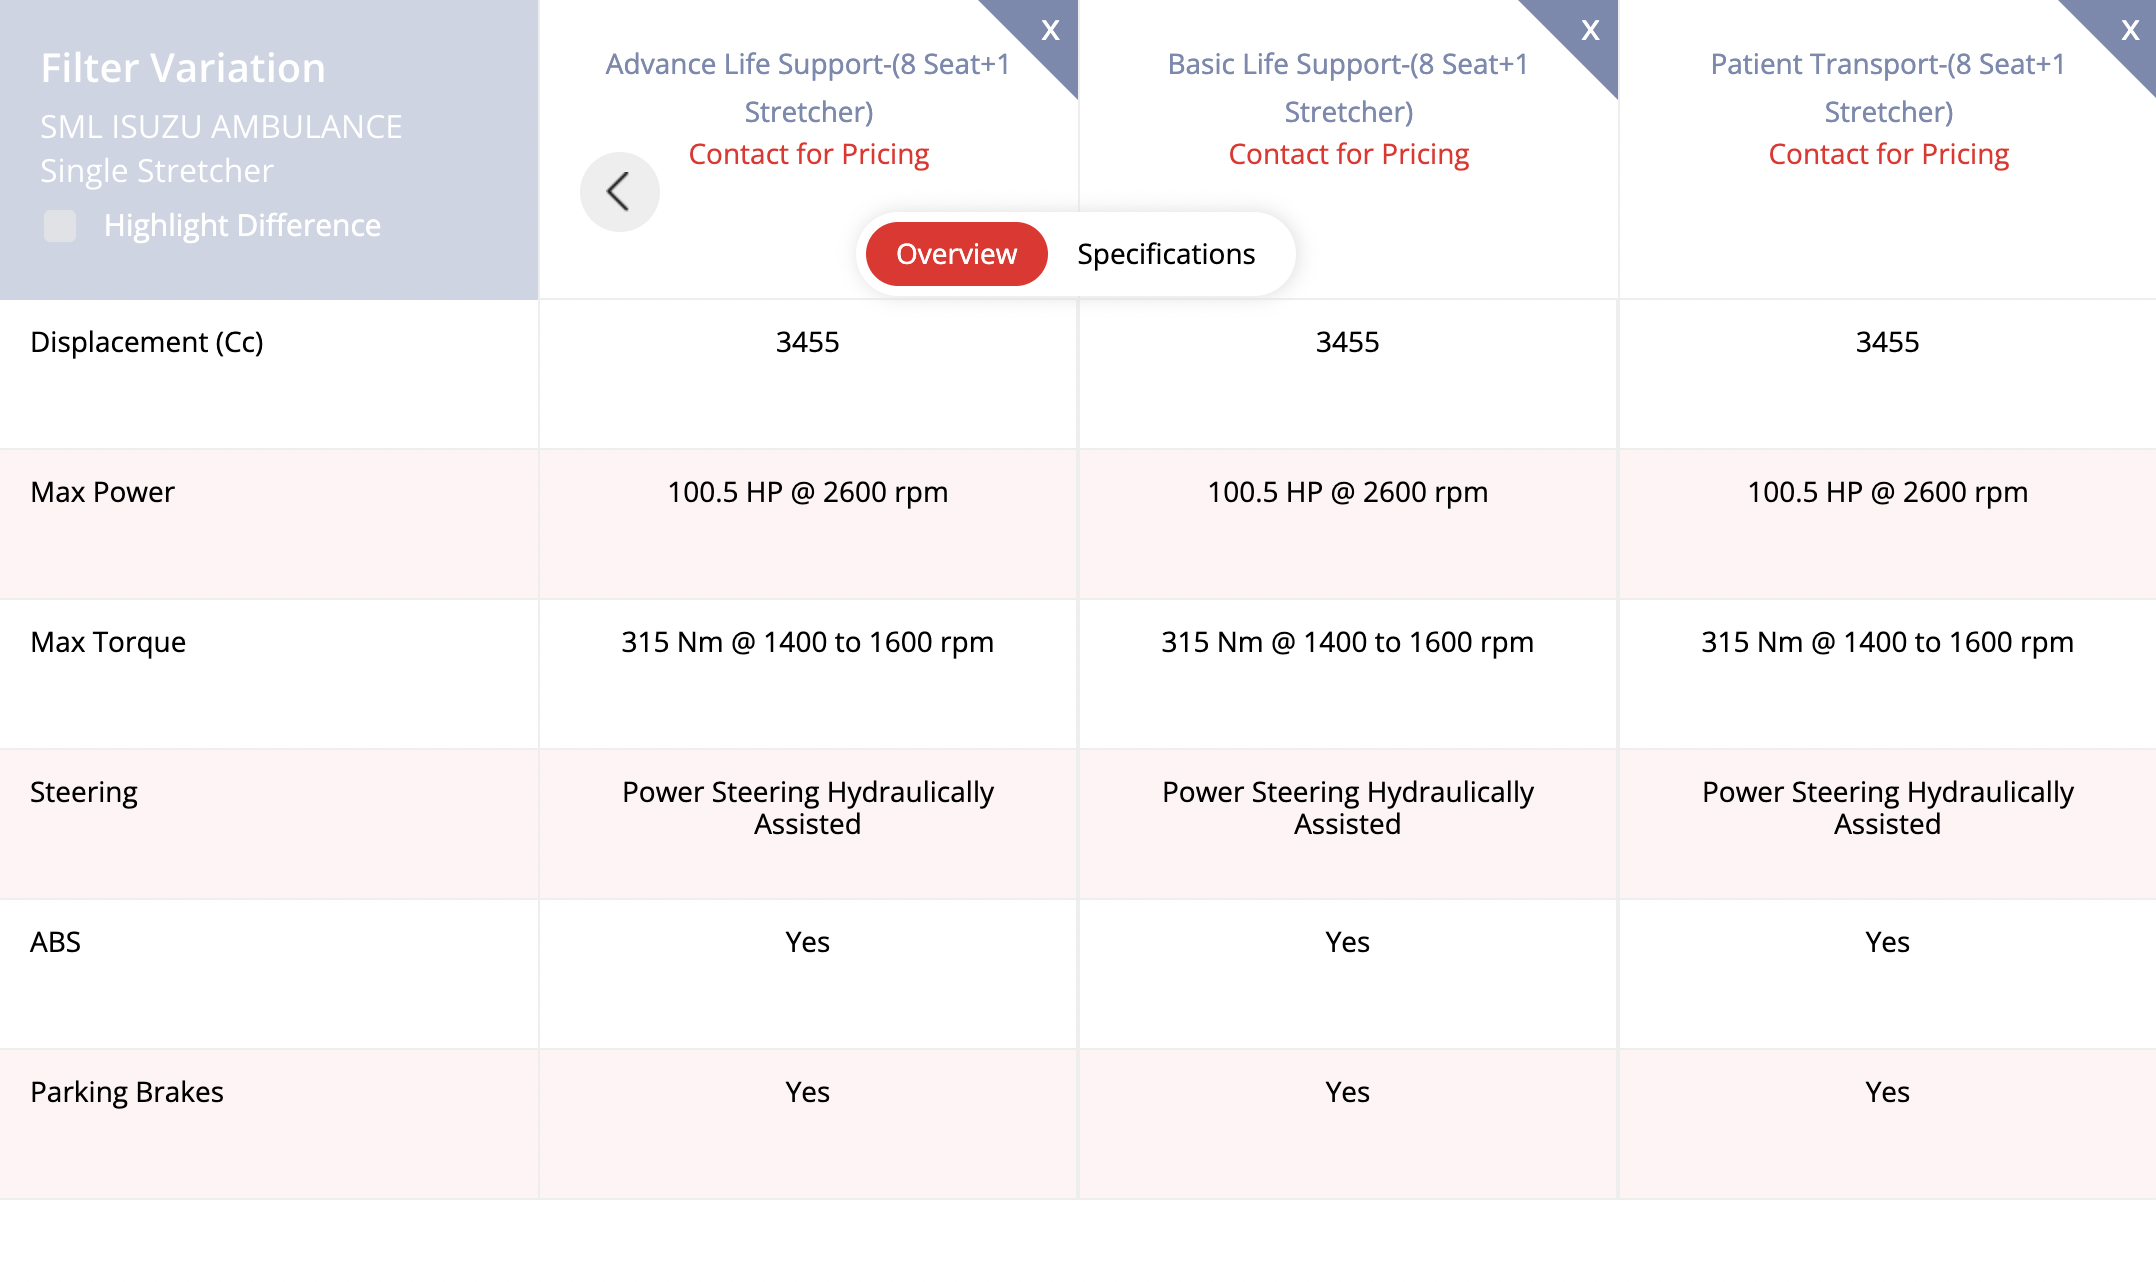Open the Patient Transport variant title link
This screenshot has height=1282, width=2156.
(x=1888, y=88)
